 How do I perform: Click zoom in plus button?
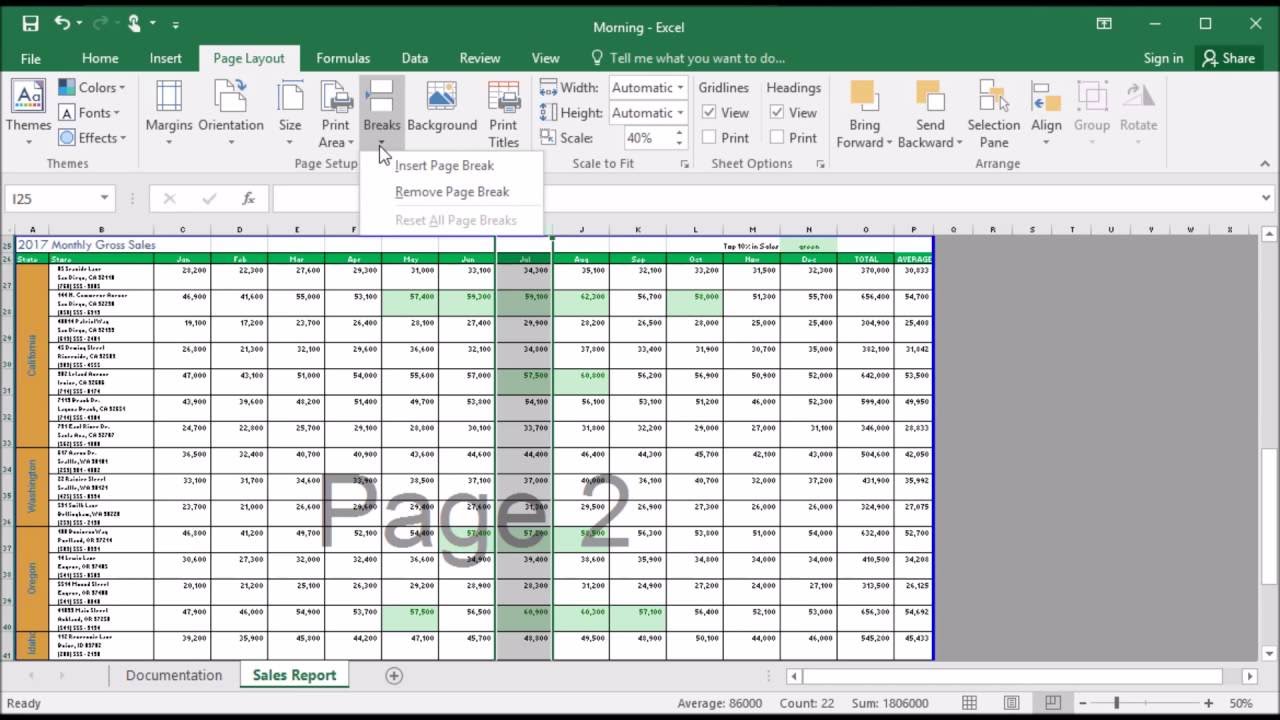click(1209, 704)
